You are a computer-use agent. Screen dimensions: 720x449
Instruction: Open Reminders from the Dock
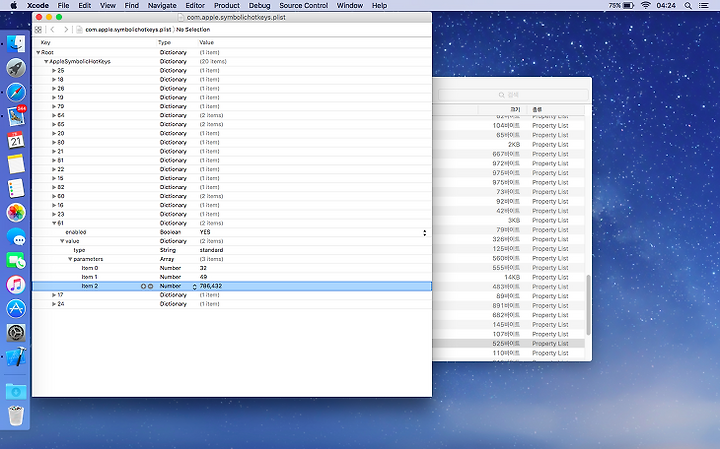(16, 188)
